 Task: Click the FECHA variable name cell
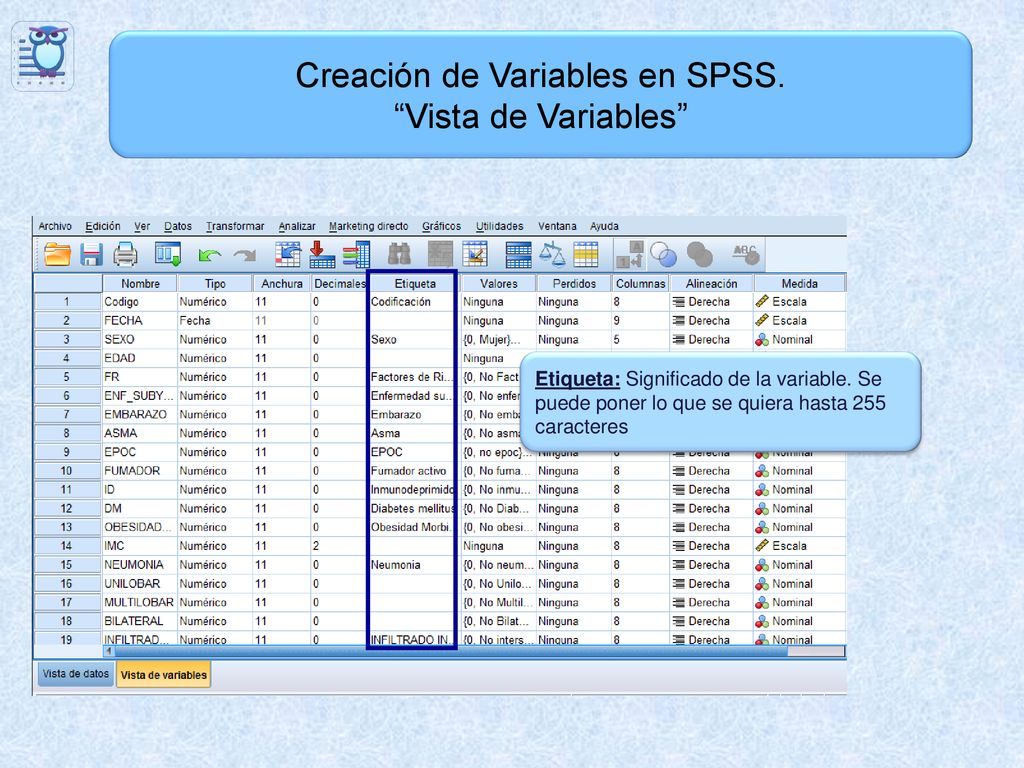(x=140, y=321)
